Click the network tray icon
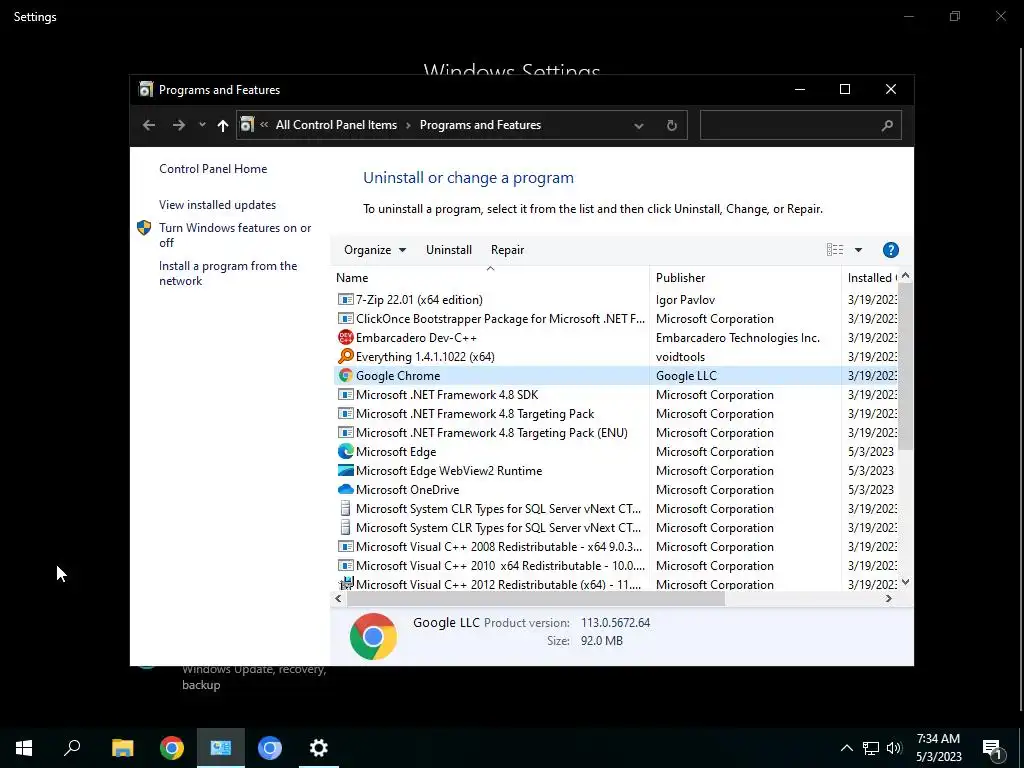The width and height of the screenshot is (1024, 768). [871, 748]
